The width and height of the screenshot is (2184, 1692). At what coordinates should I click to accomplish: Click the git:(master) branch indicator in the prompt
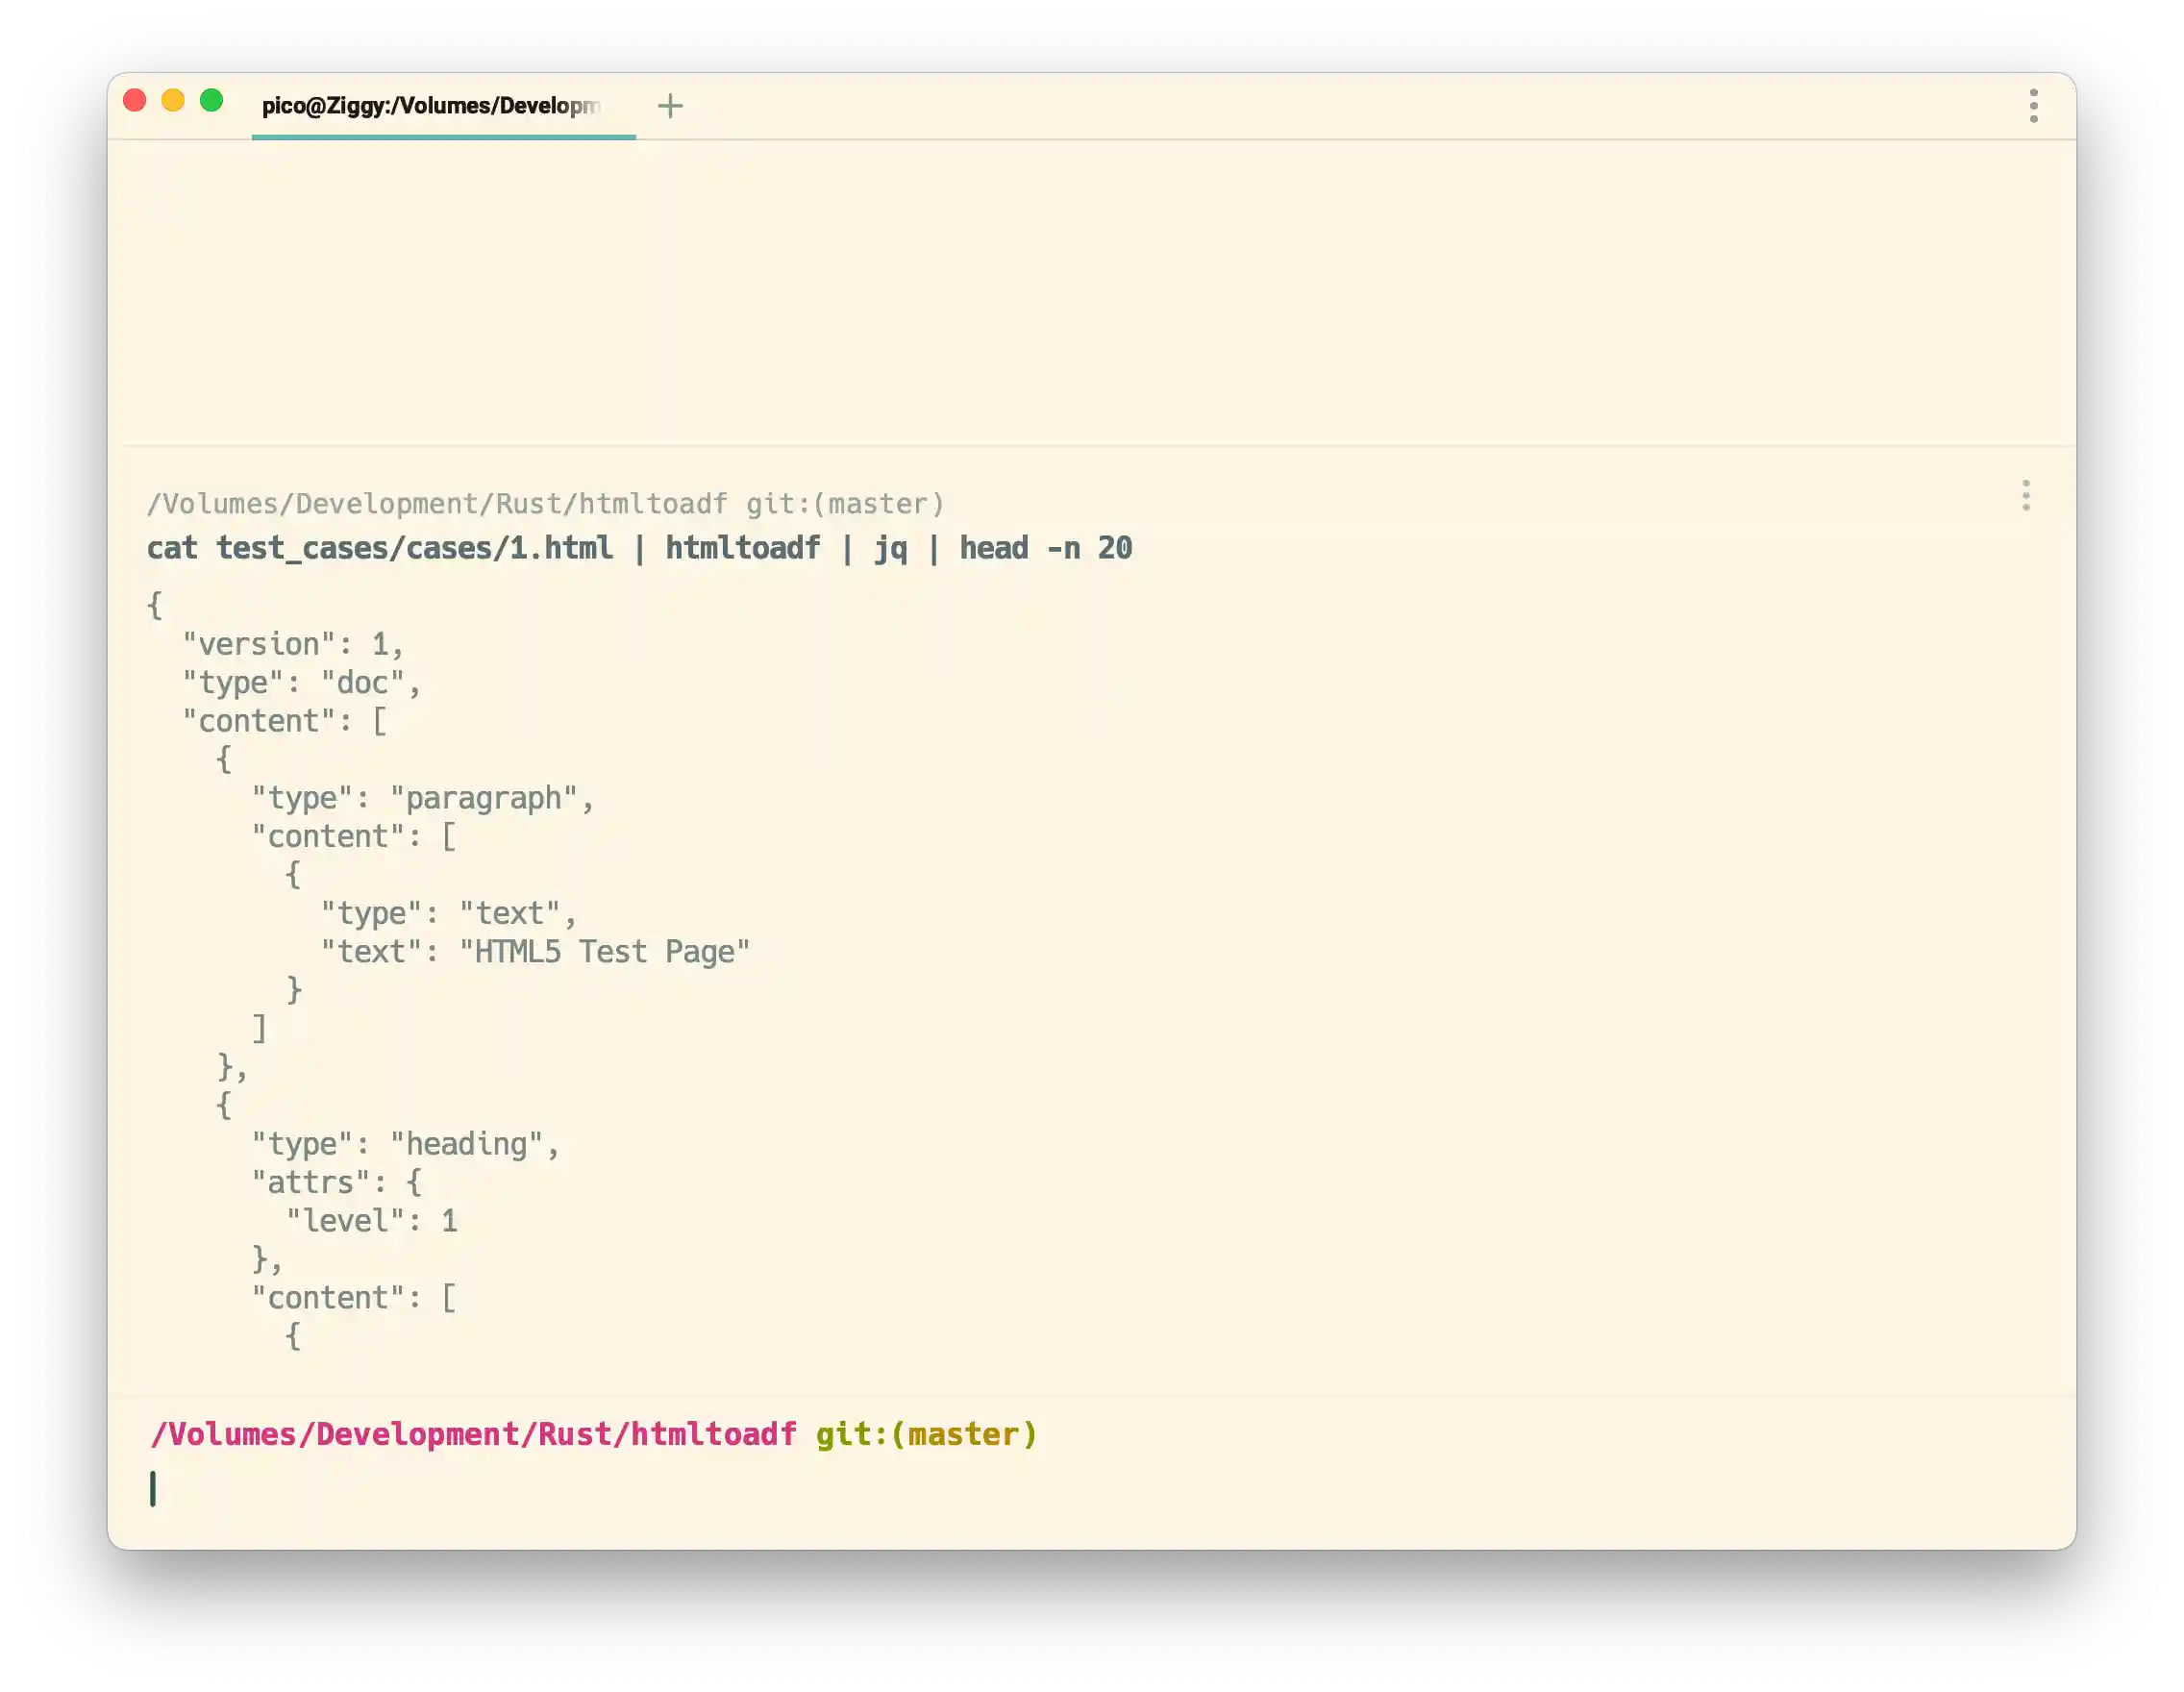point(926,1434)
